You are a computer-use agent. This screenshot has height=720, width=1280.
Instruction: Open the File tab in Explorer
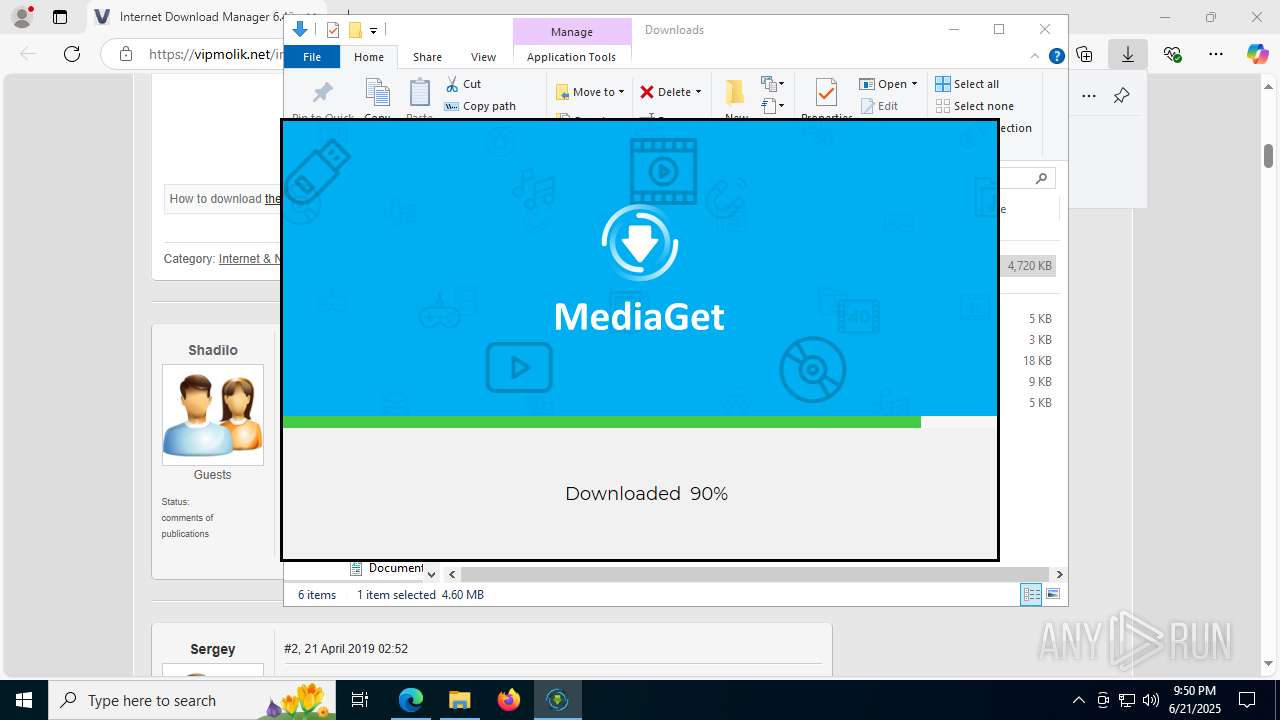tap(312, 57)
